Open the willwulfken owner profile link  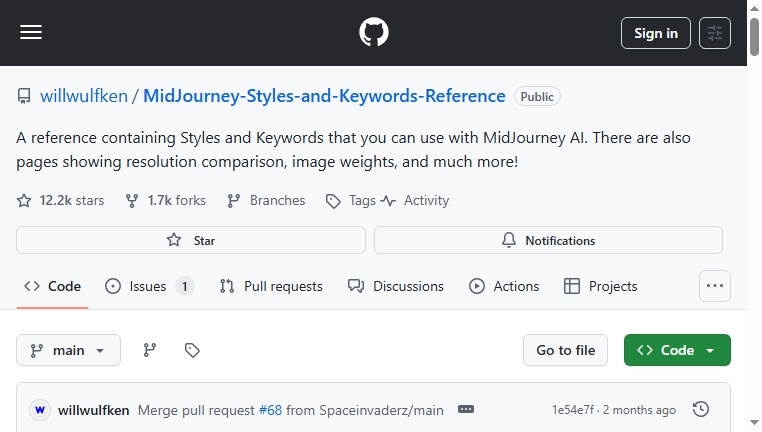tap(84, 96)
